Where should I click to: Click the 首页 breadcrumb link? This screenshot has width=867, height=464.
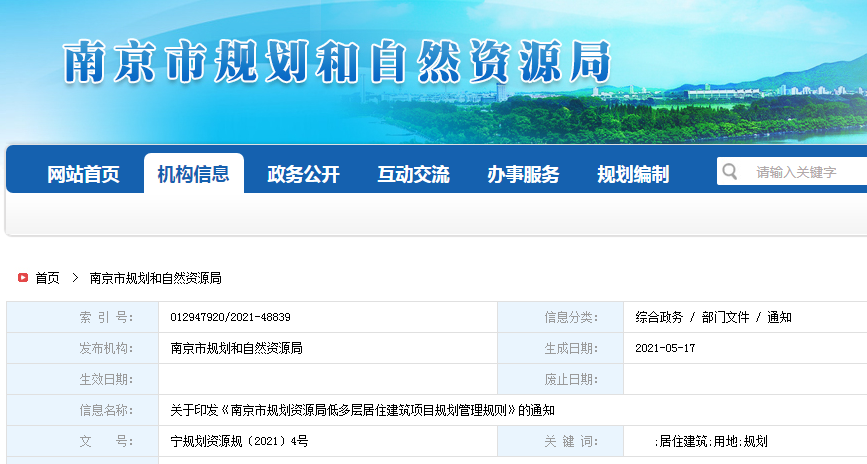pyautogui.click(x=47, y=278)
